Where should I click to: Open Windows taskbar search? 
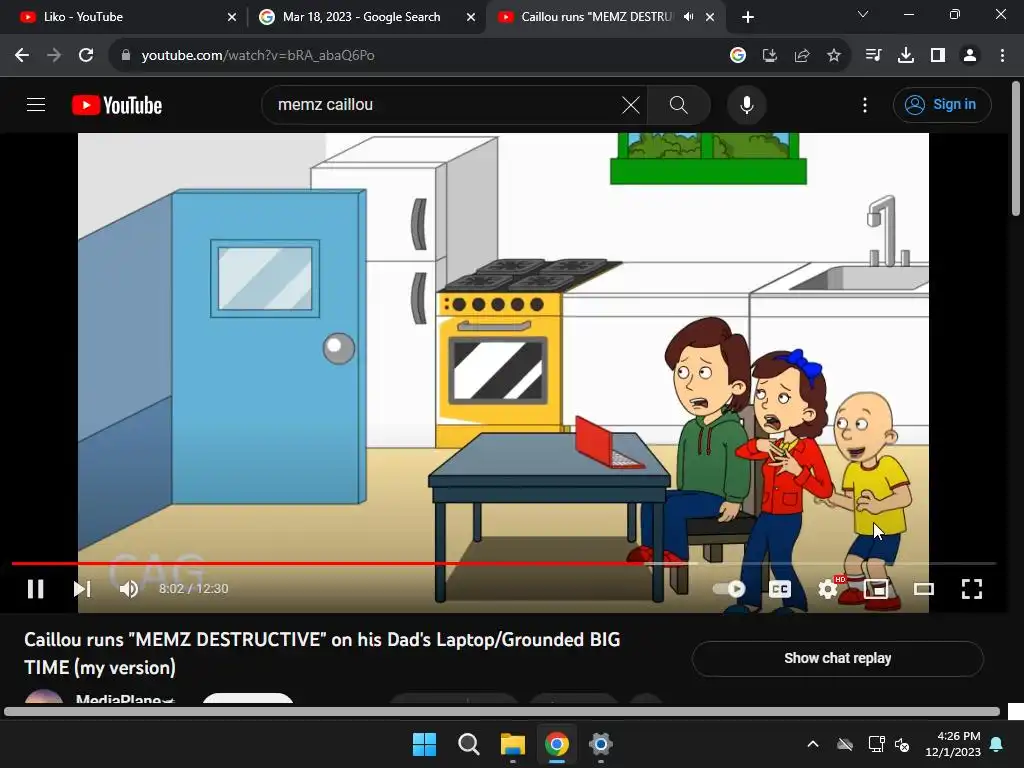point(468,744)
